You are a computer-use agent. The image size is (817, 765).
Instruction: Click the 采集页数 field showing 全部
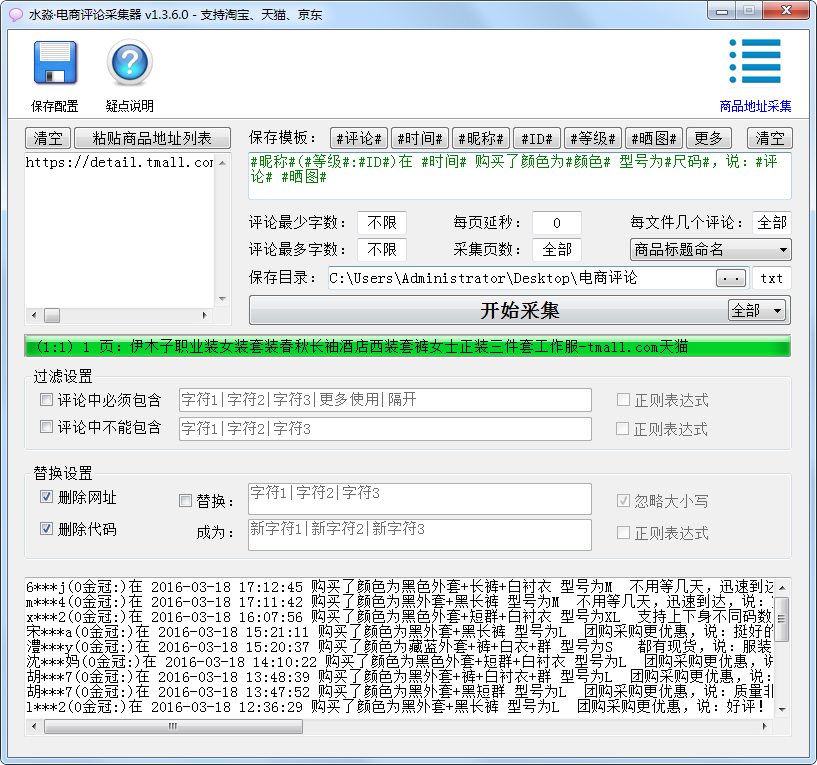point(557,249)
